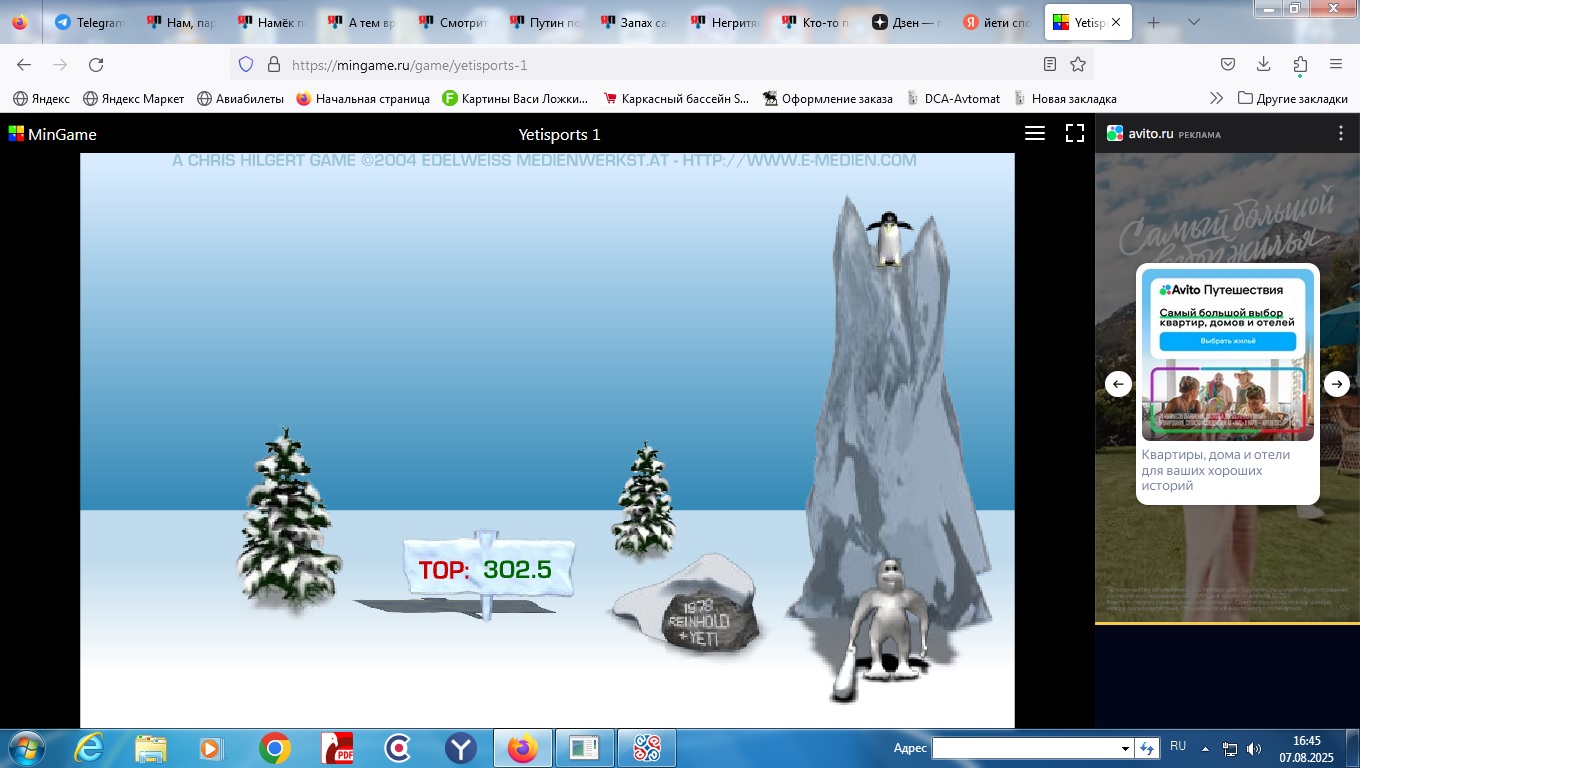
Task: Open Windows Explorer from the taskbar
Action: [151, 748]
